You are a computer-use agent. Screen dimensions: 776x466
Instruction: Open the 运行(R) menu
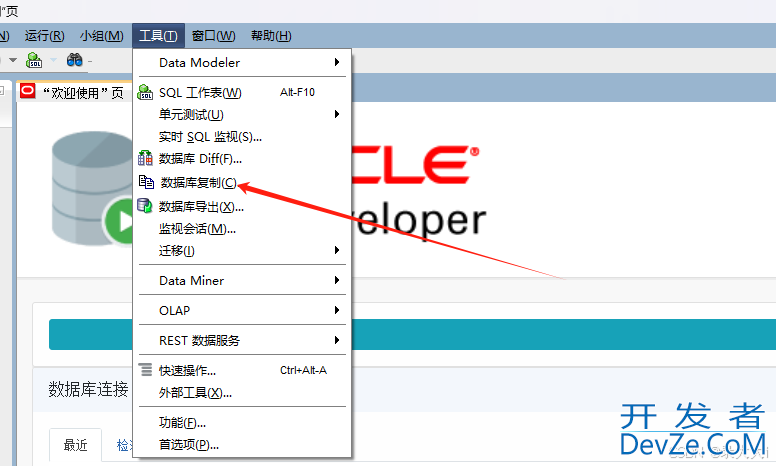point(45,36)
